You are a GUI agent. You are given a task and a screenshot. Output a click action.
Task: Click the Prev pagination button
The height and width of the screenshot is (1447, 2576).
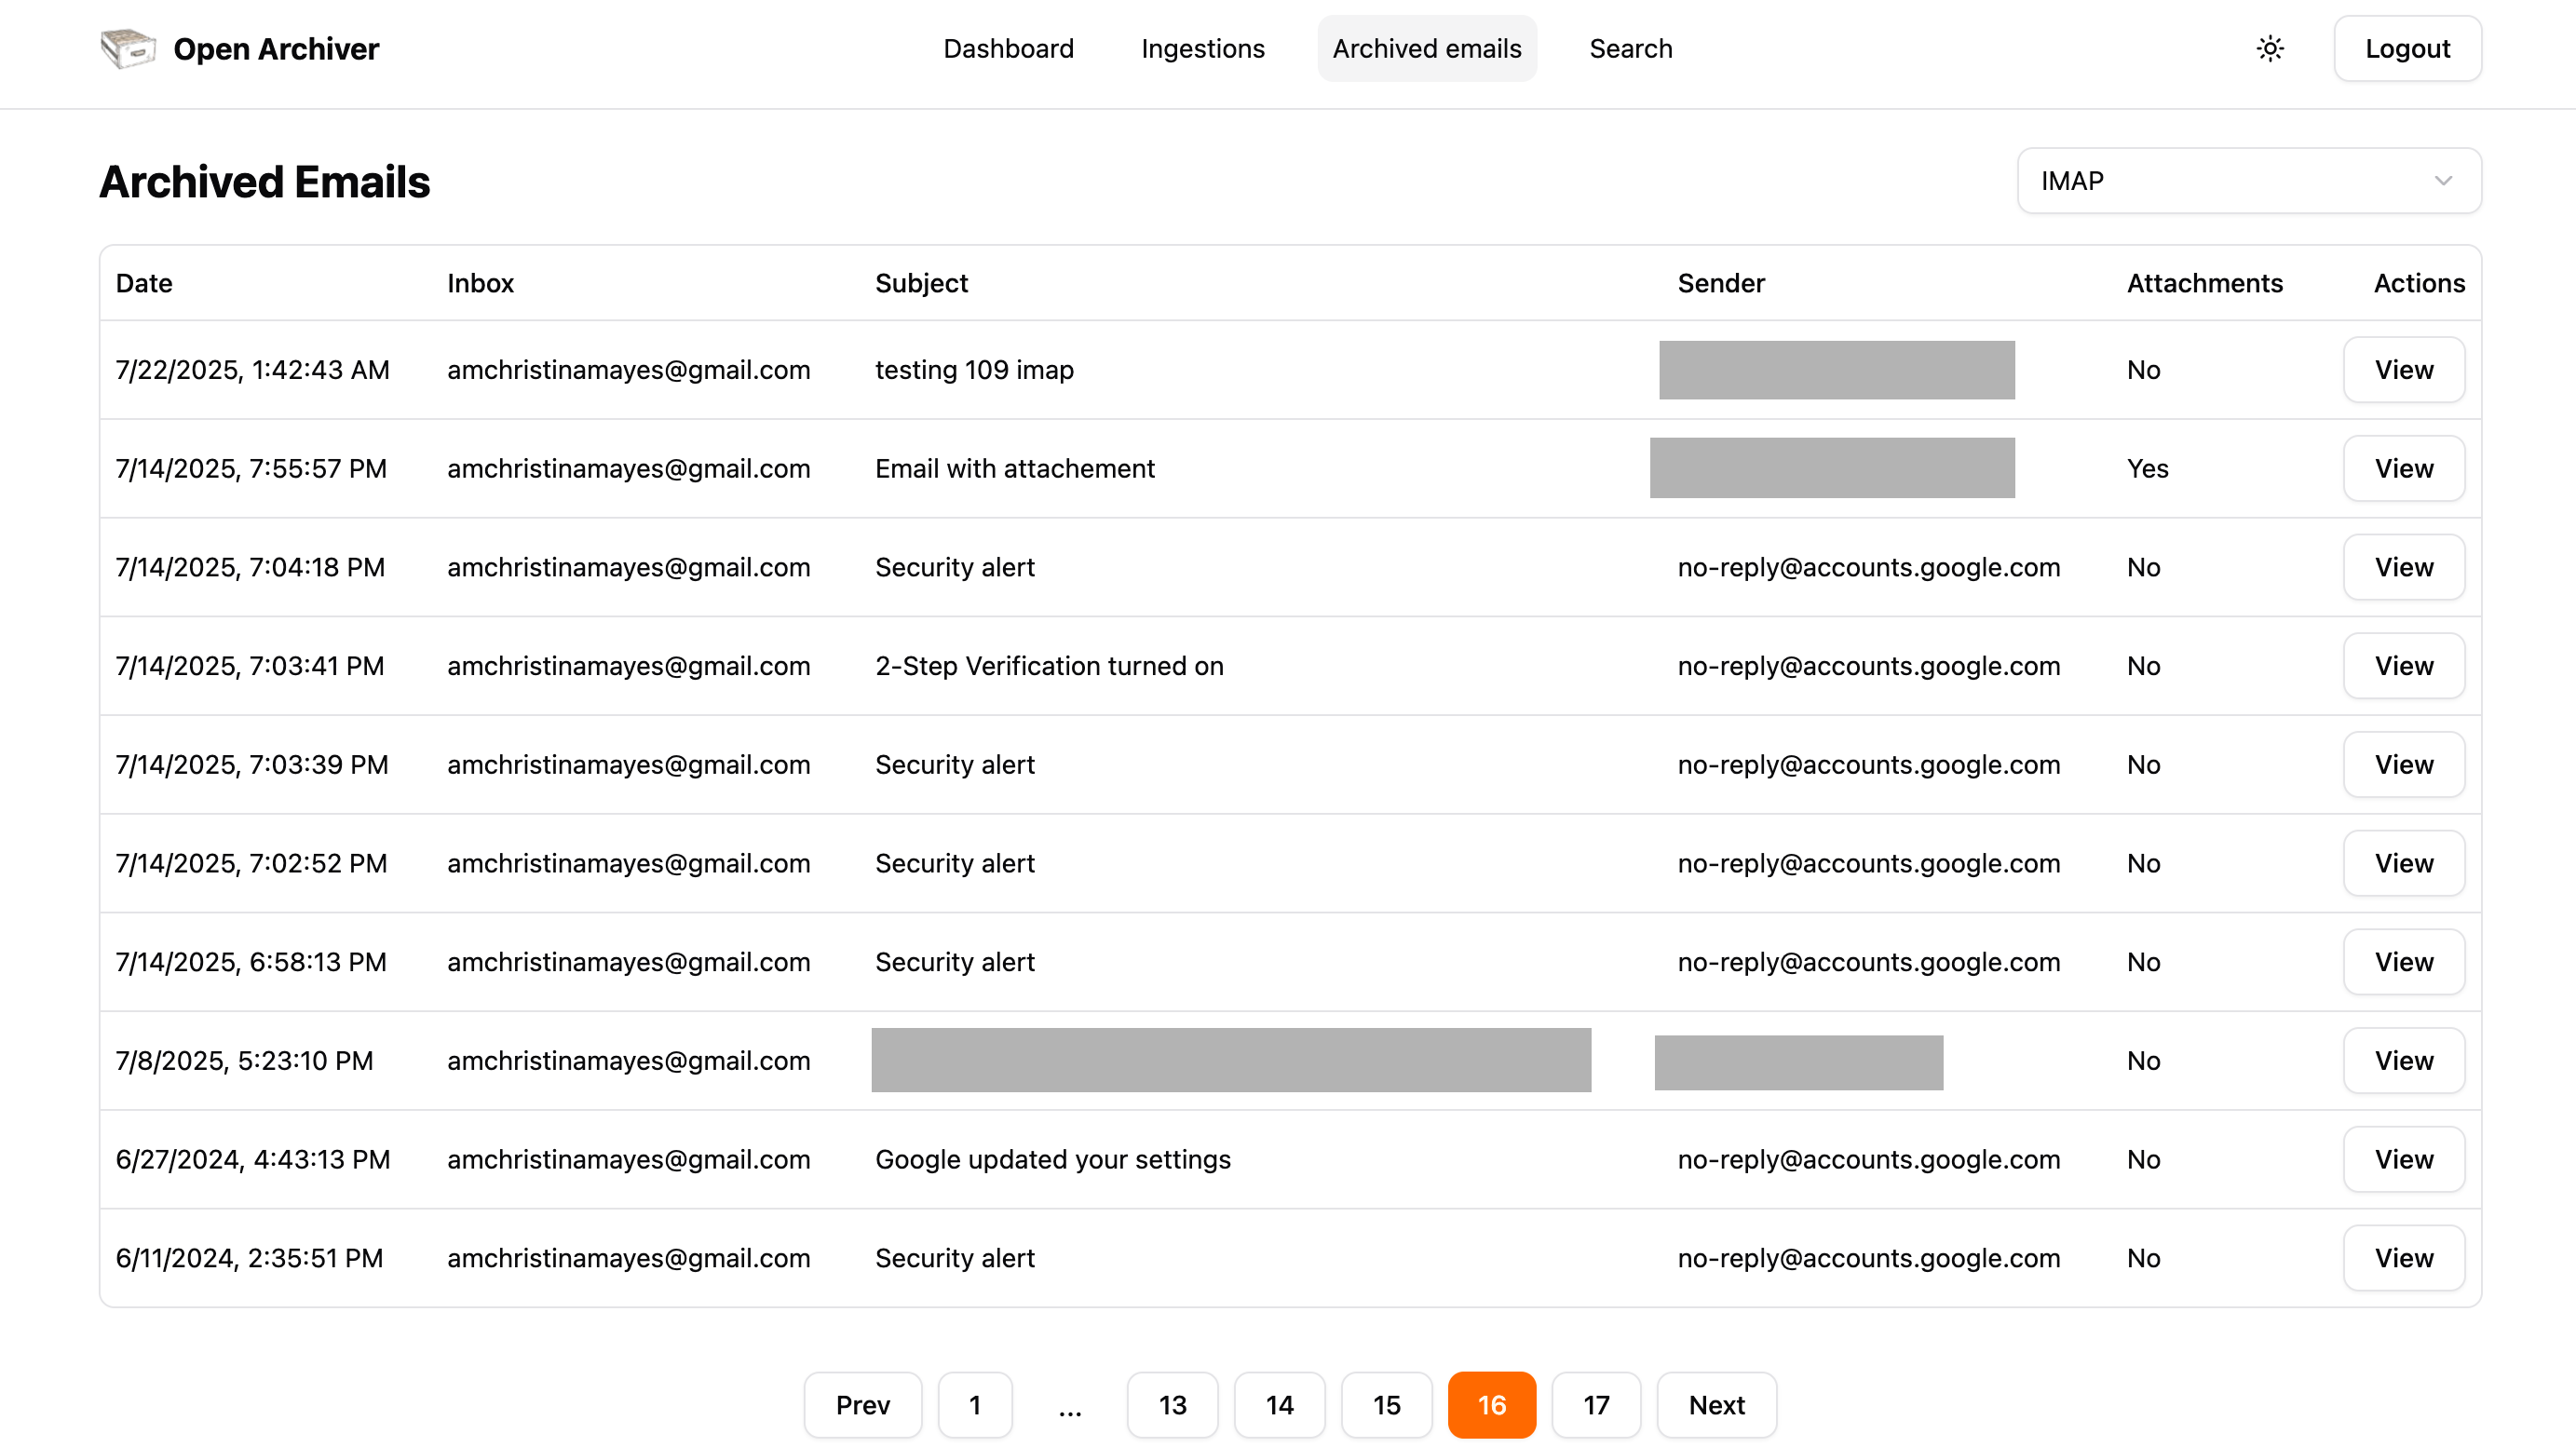click(x=862, y=1404)
